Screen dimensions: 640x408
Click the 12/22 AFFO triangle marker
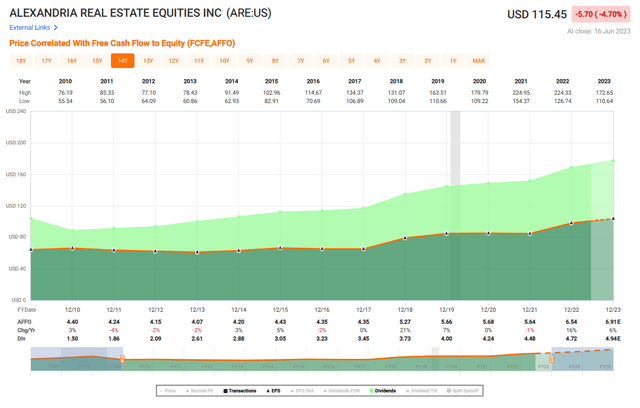click(571, 223)
